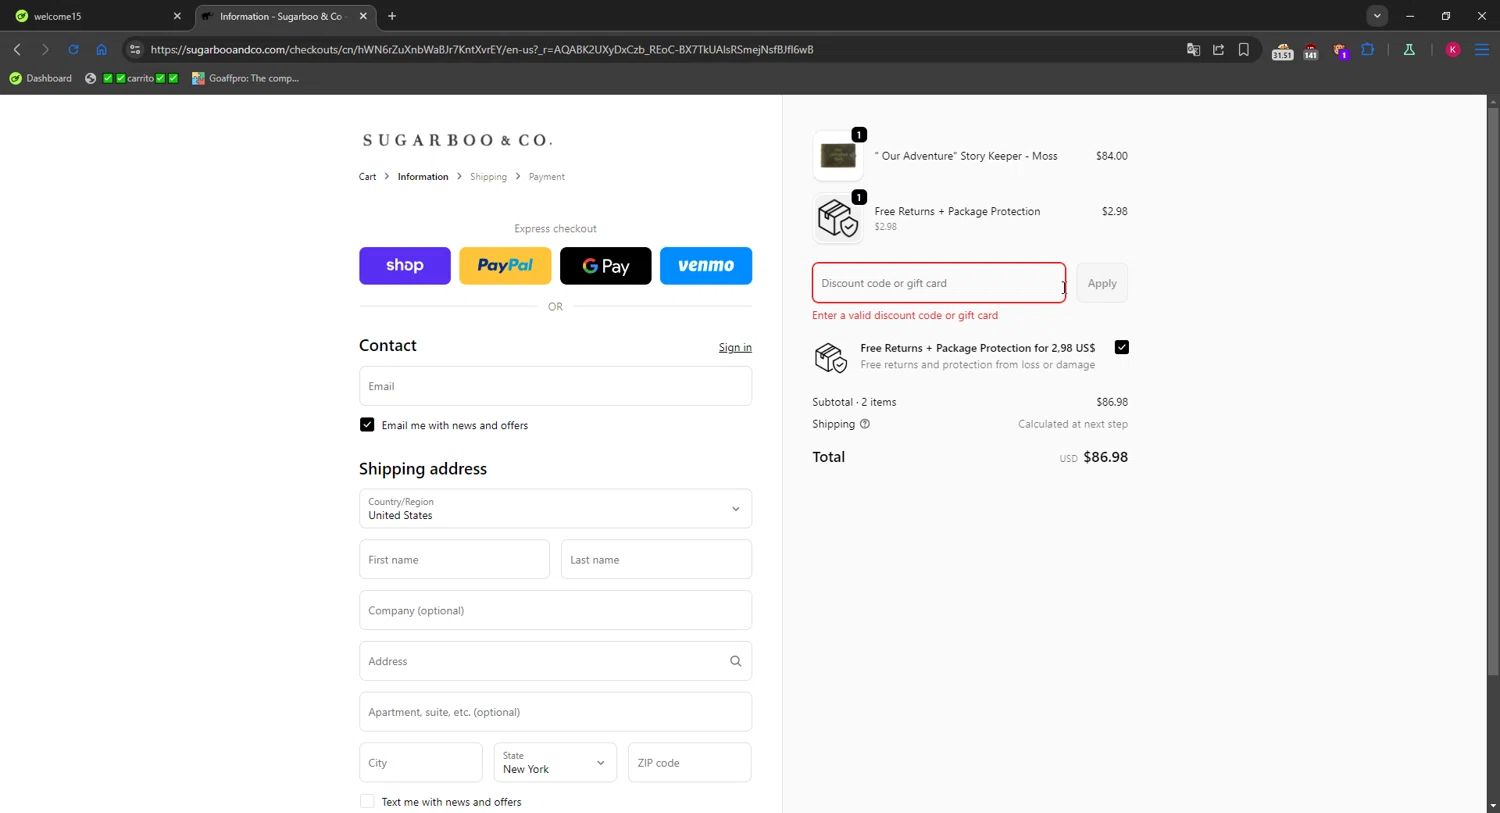
Task: Bookmark this page with the bookmark icon
Action: [x=1244, y=49]
